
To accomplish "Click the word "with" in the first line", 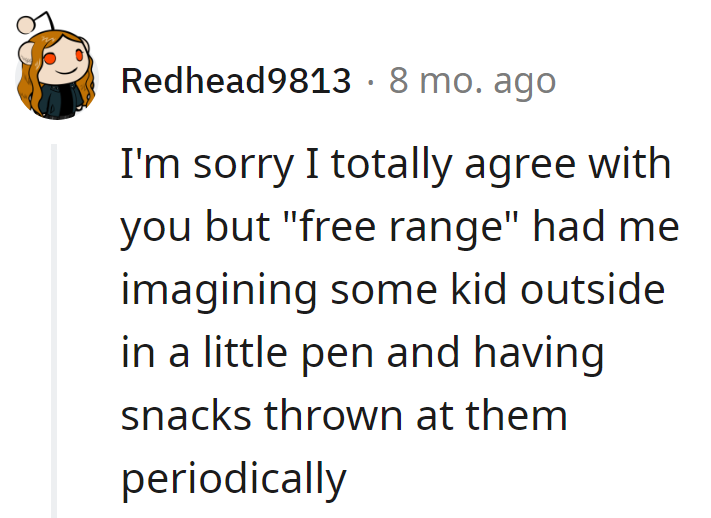I will 627,164.
